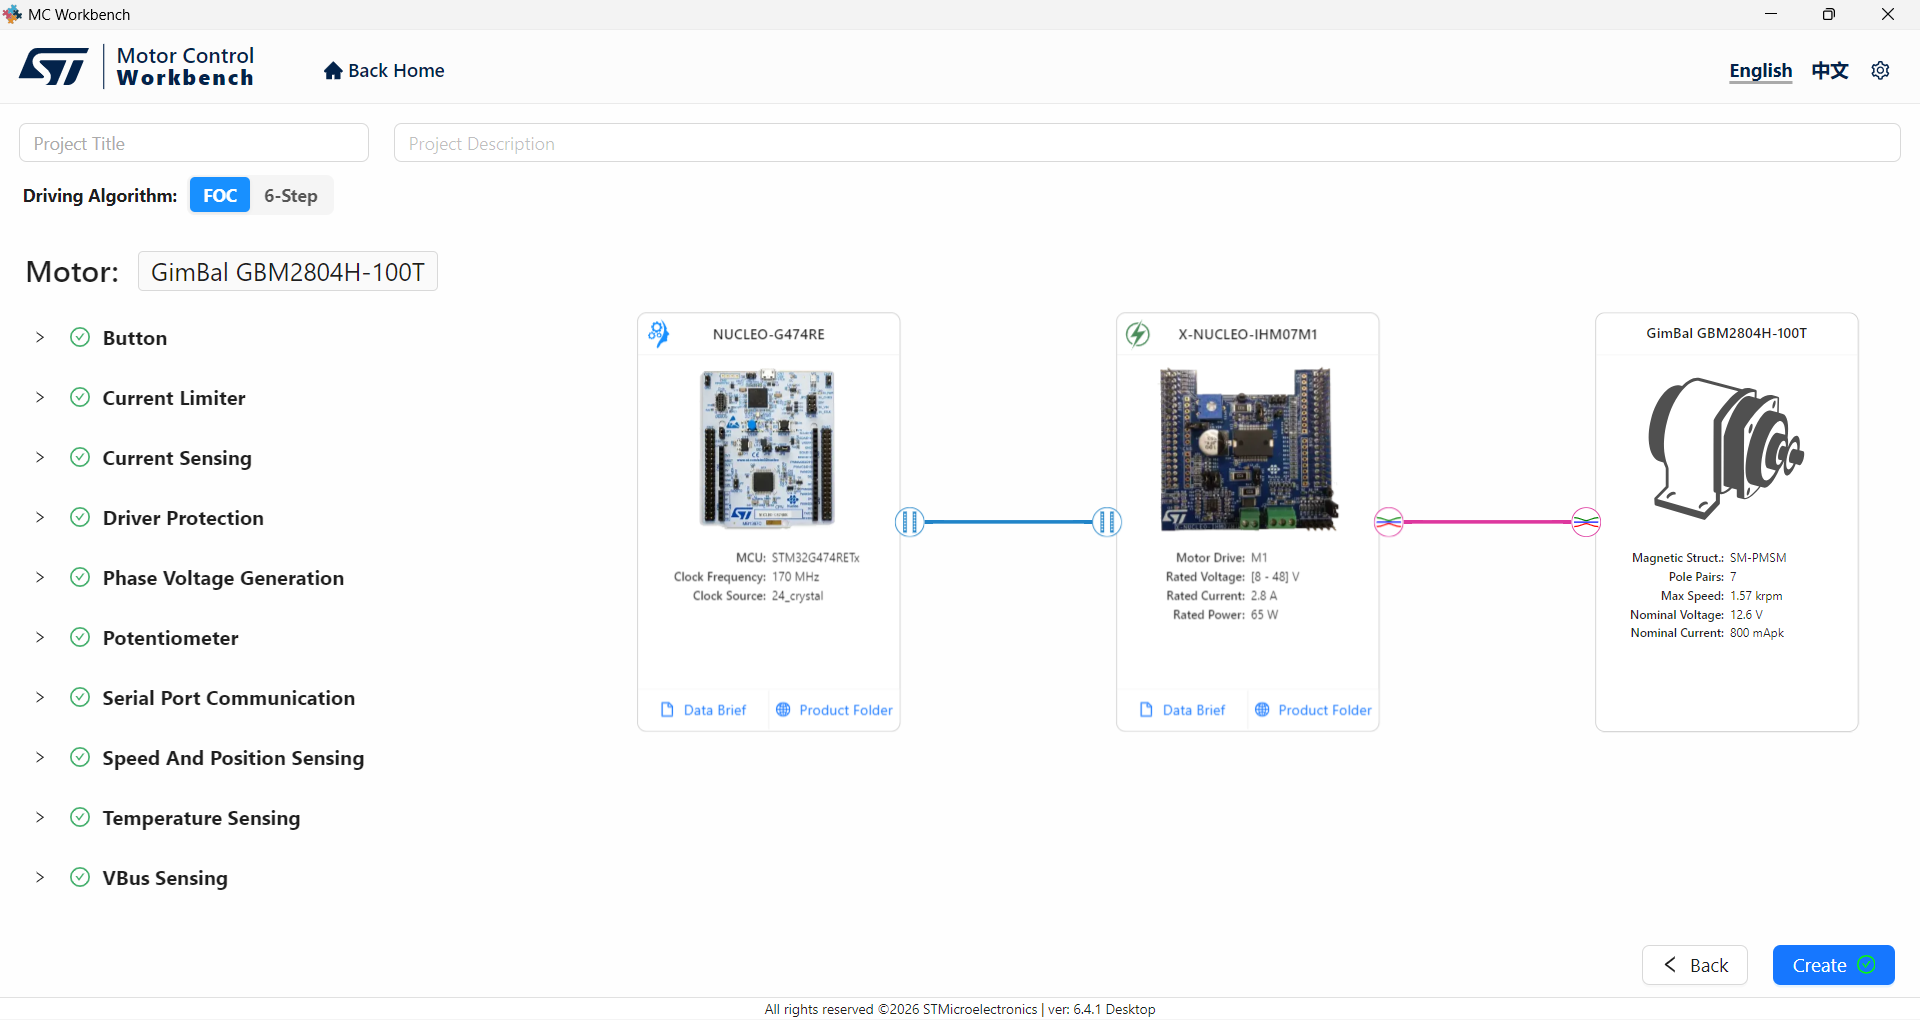Screen dimensions: 1920x1020
Task: Click the X-NUCLEO-IHM07M1 board image
Action: (x=1247, y=449)
